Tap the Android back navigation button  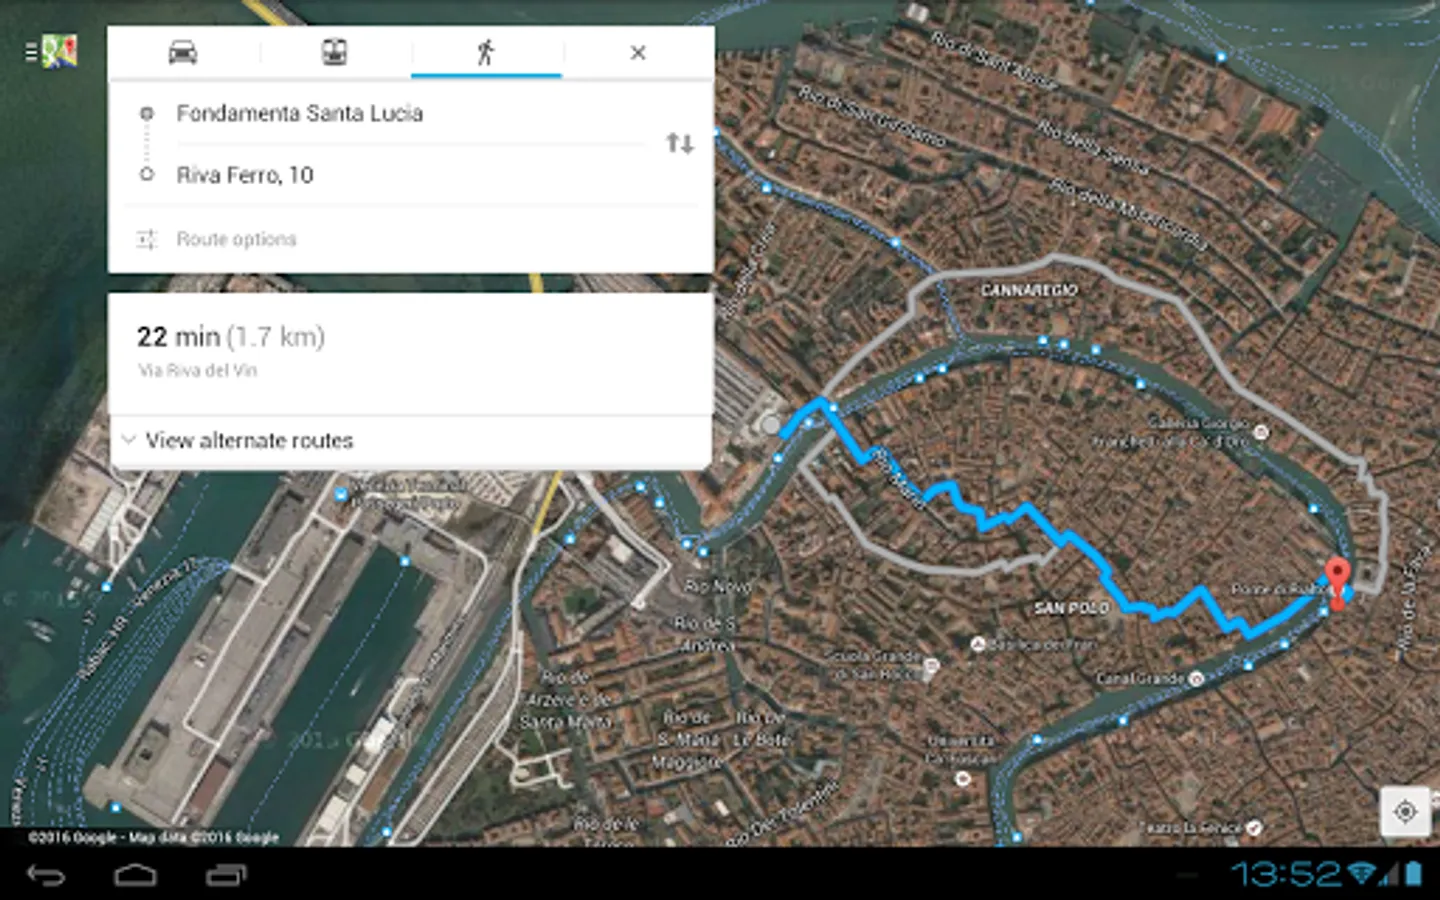(46, 876)
